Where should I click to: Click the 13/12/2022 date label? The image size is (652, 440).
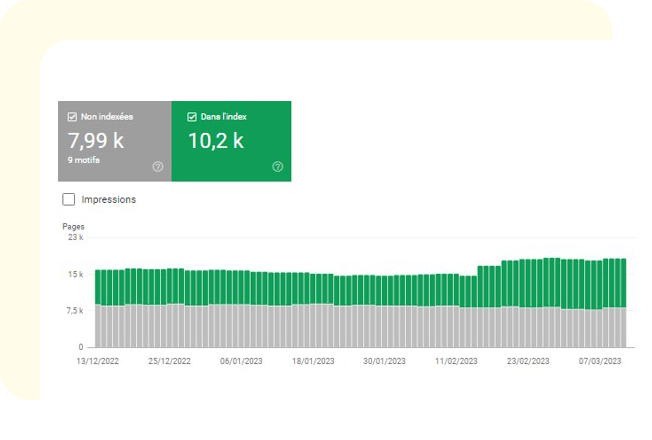click(x=98, y=361)
